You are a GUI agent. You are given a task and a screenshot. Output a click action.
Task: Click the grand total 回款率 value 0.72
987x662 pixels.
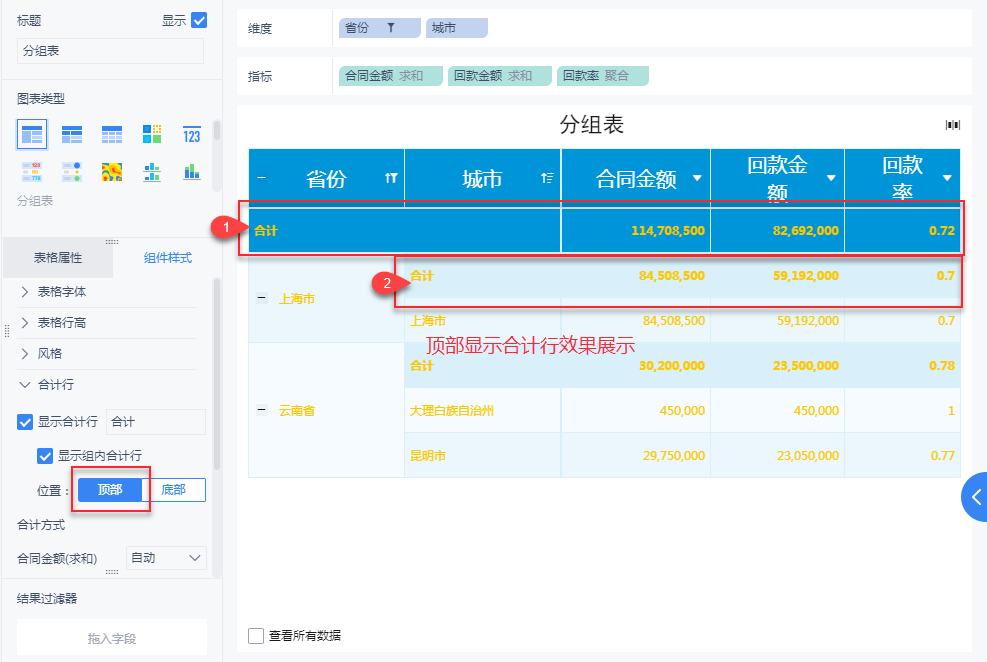pyautogui.click(x=942, y=230)
